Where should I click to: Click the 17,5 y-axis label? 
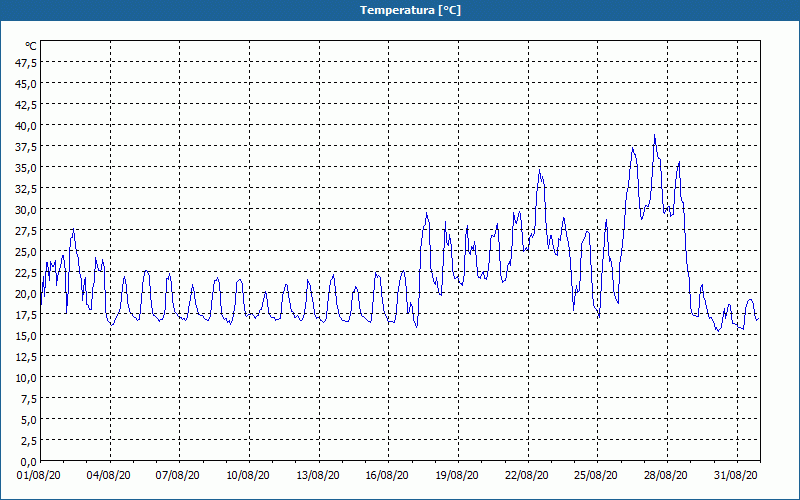pyautogui.click(x=27, y=315)
